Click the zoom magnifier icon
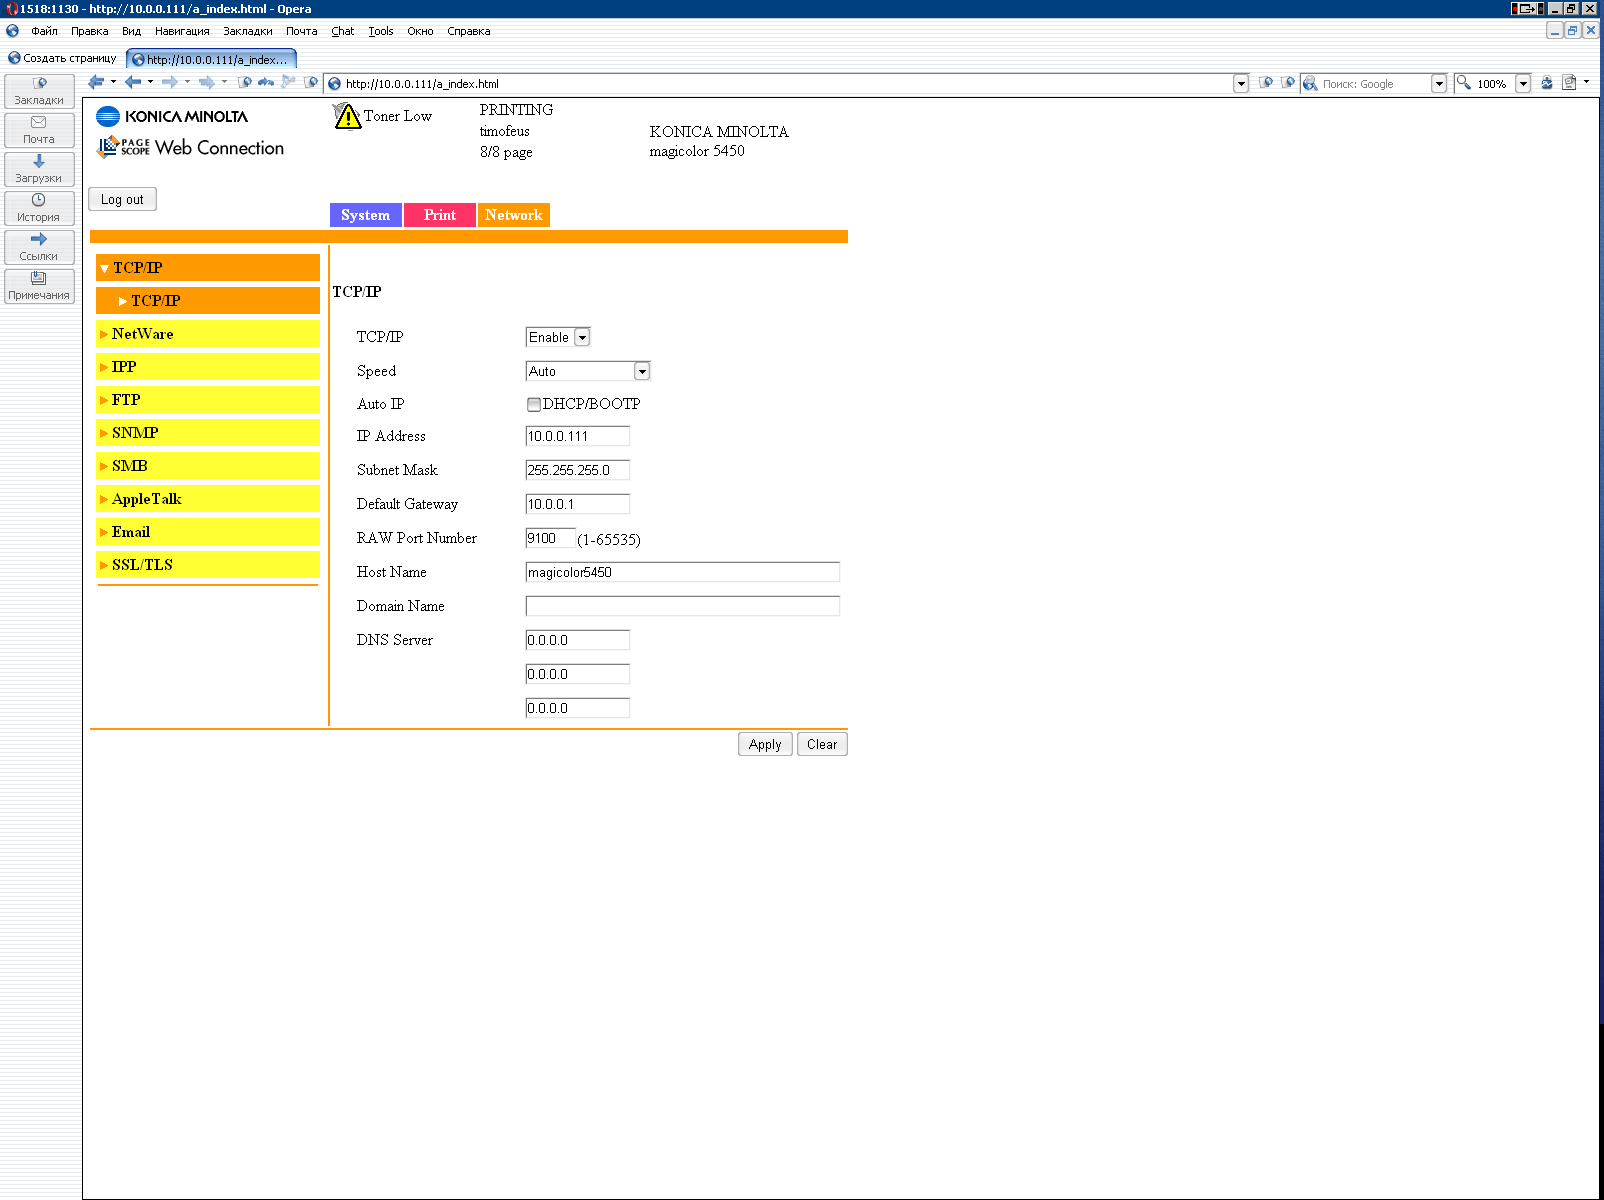Image resolution: width=1604 pixels, height=1200 pixels. pyautogui.click(x=1463, y=83)
